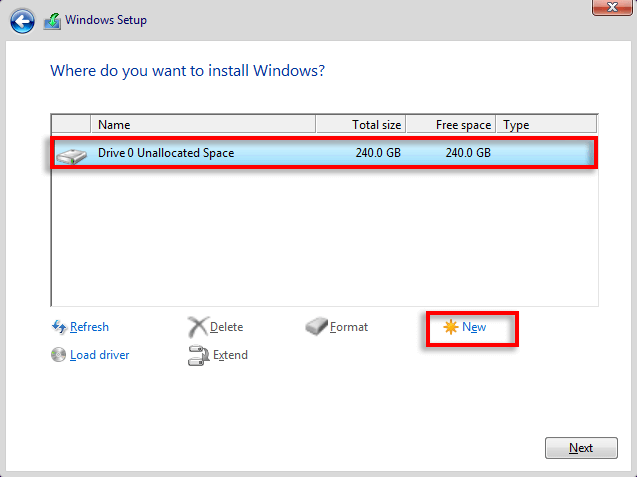This screenshot has height=477, width=637.
Task: Choose the Load driver link
Action: click(x=99, y=355)
